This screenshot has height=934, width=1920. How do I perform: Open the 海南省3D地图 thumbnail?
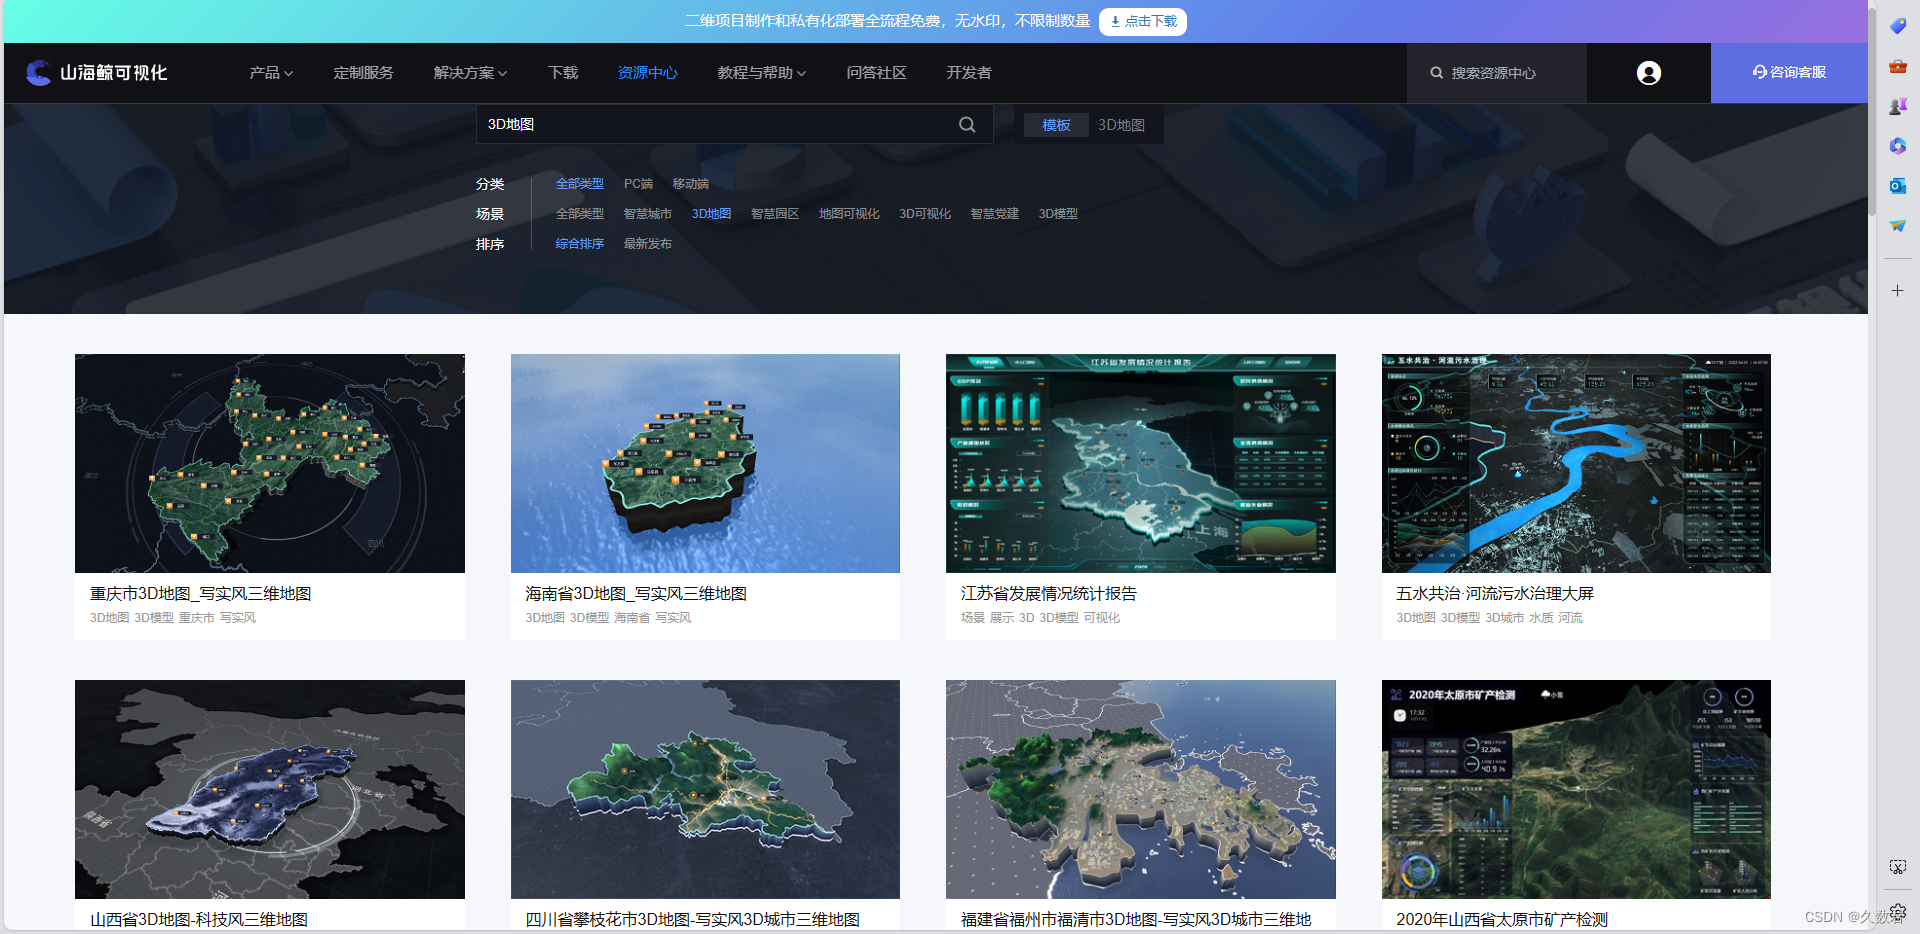pos(705,463)
